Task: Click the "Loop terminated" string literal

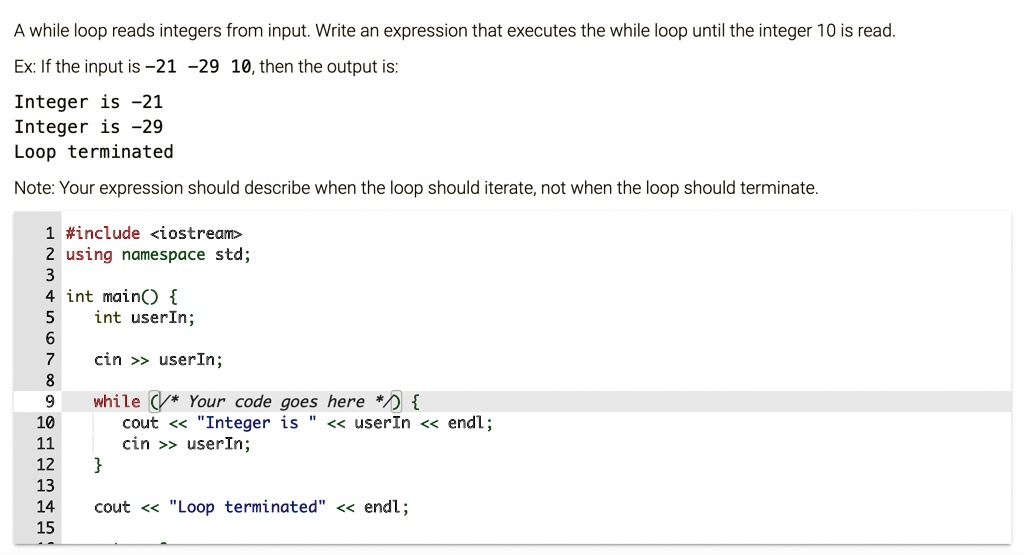Action: pyautogui.click(x=247, y=507)
